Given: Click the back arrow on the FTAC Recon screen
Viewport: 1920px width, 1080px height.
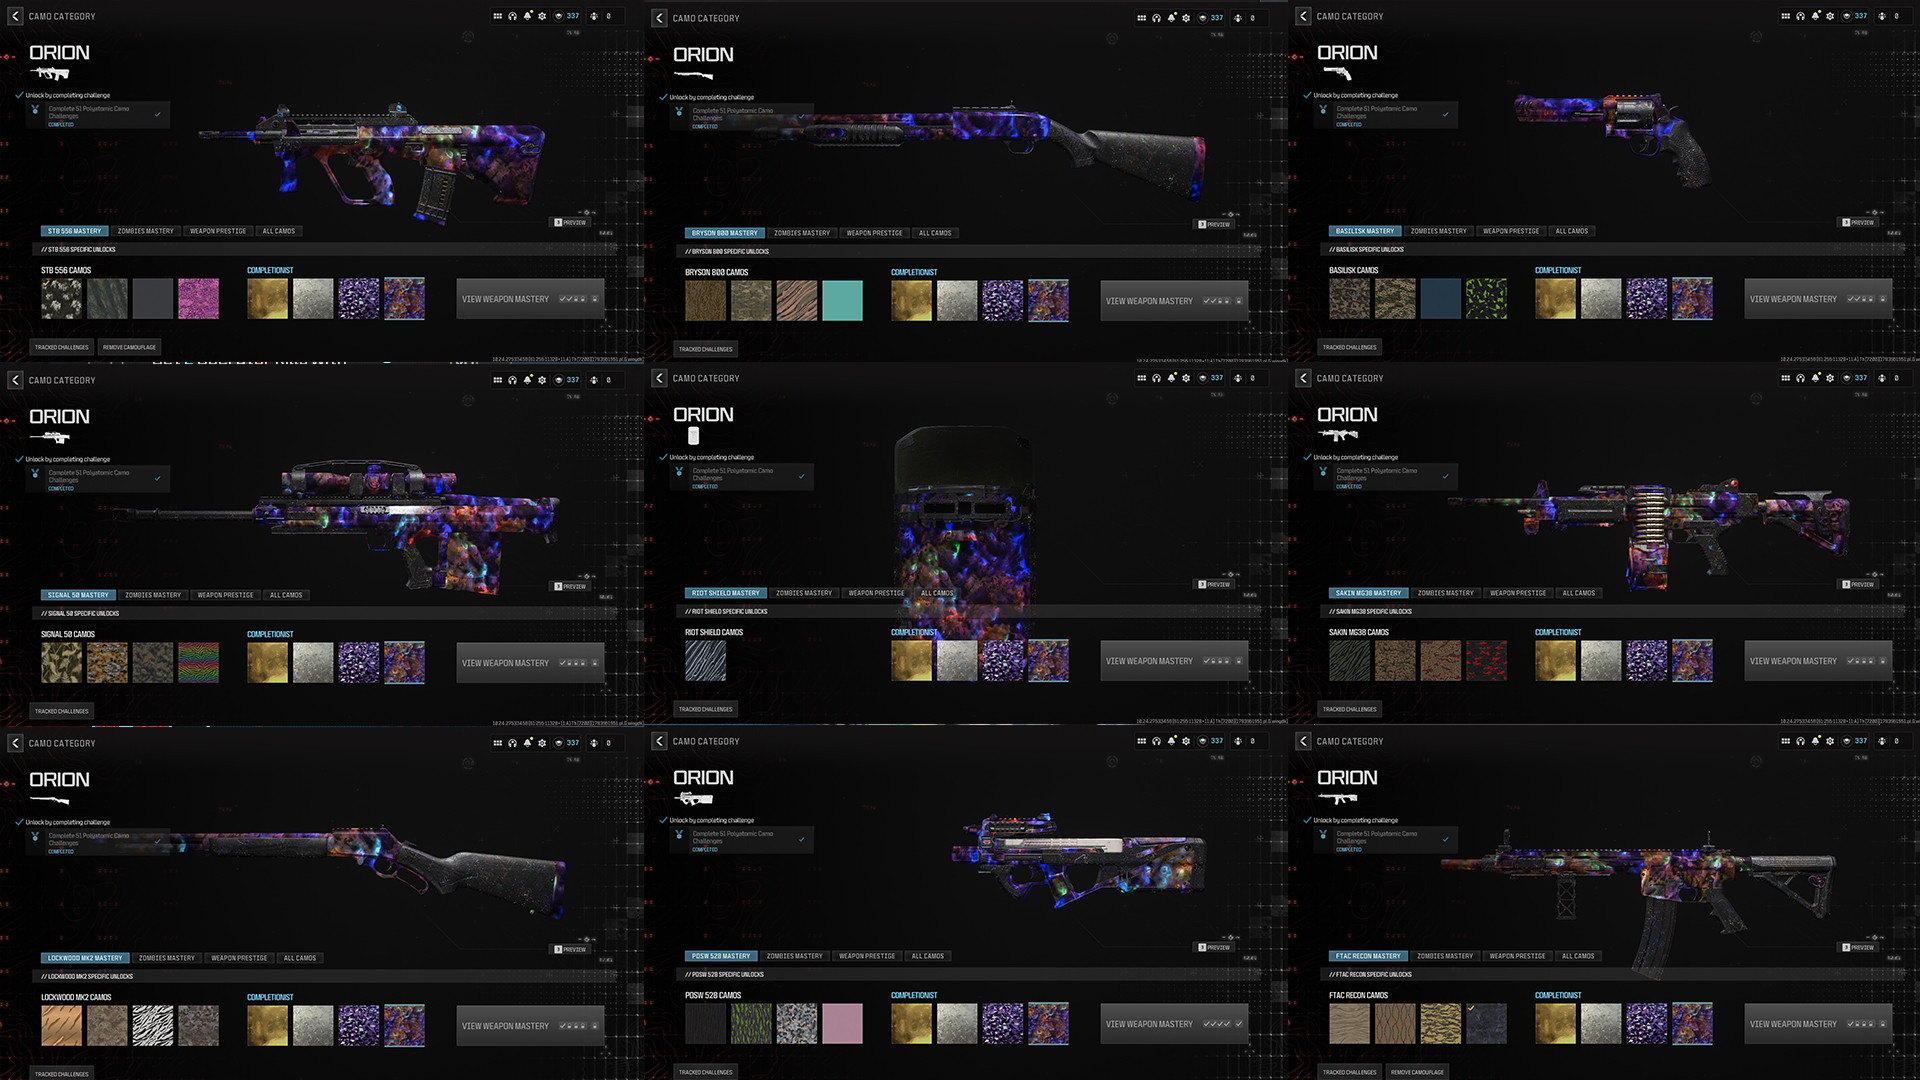Looking at the screenshot, I should pos(1303,741).
